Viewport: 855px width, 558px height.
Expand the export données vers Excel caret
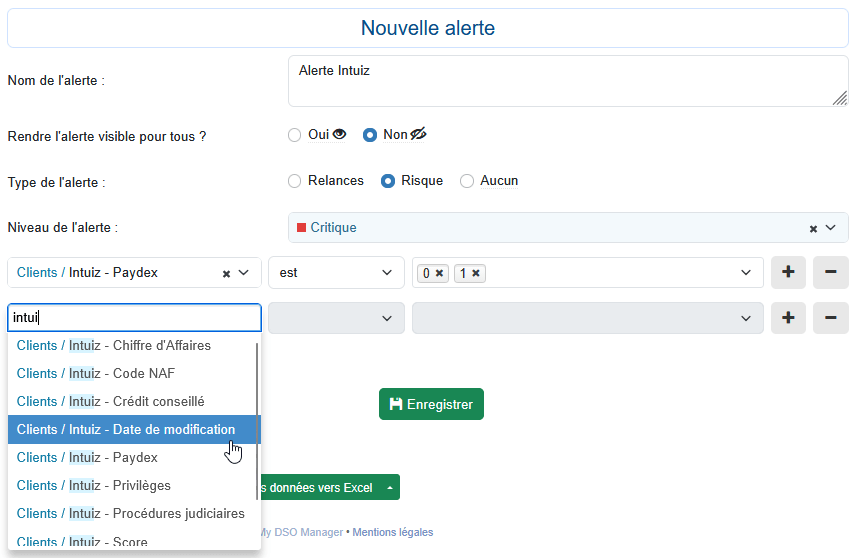[390, 488]
